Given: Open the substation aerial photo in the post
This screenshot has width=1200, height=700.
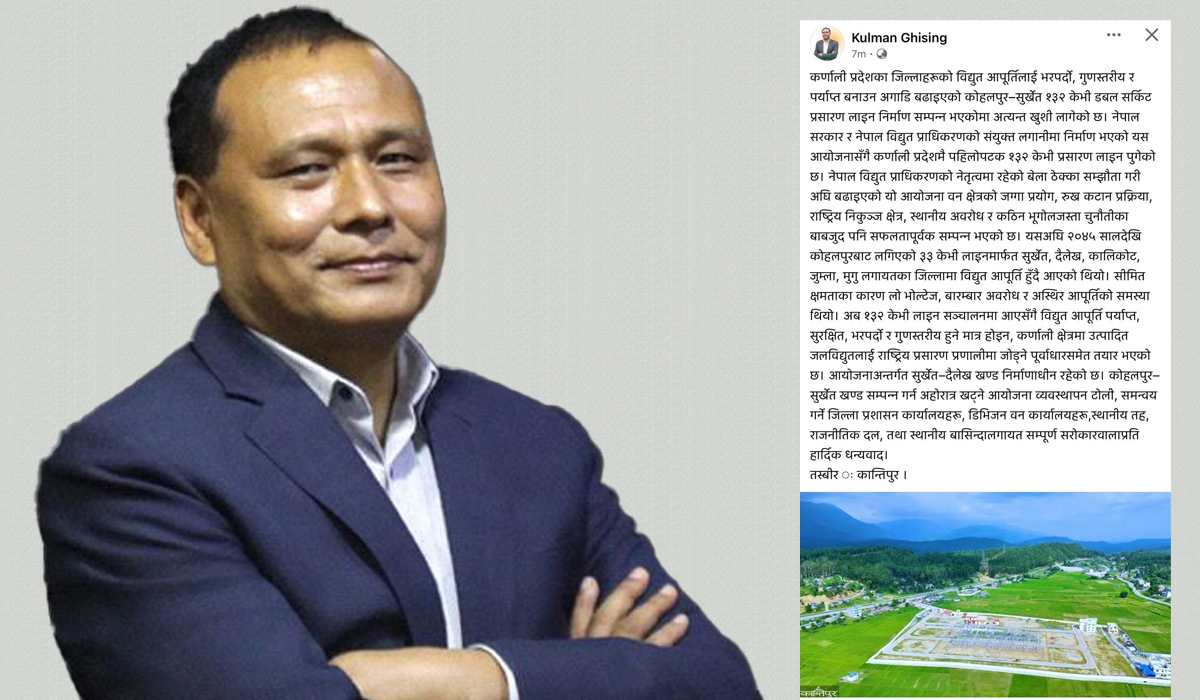Looking at the screenshot, I should (985, 595).
